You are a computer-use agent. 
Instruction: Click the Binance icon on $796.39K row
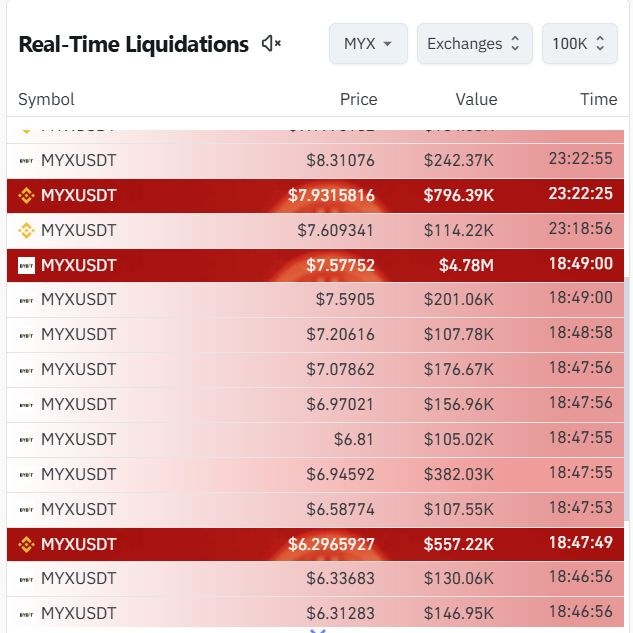click(x=26, y=196)
